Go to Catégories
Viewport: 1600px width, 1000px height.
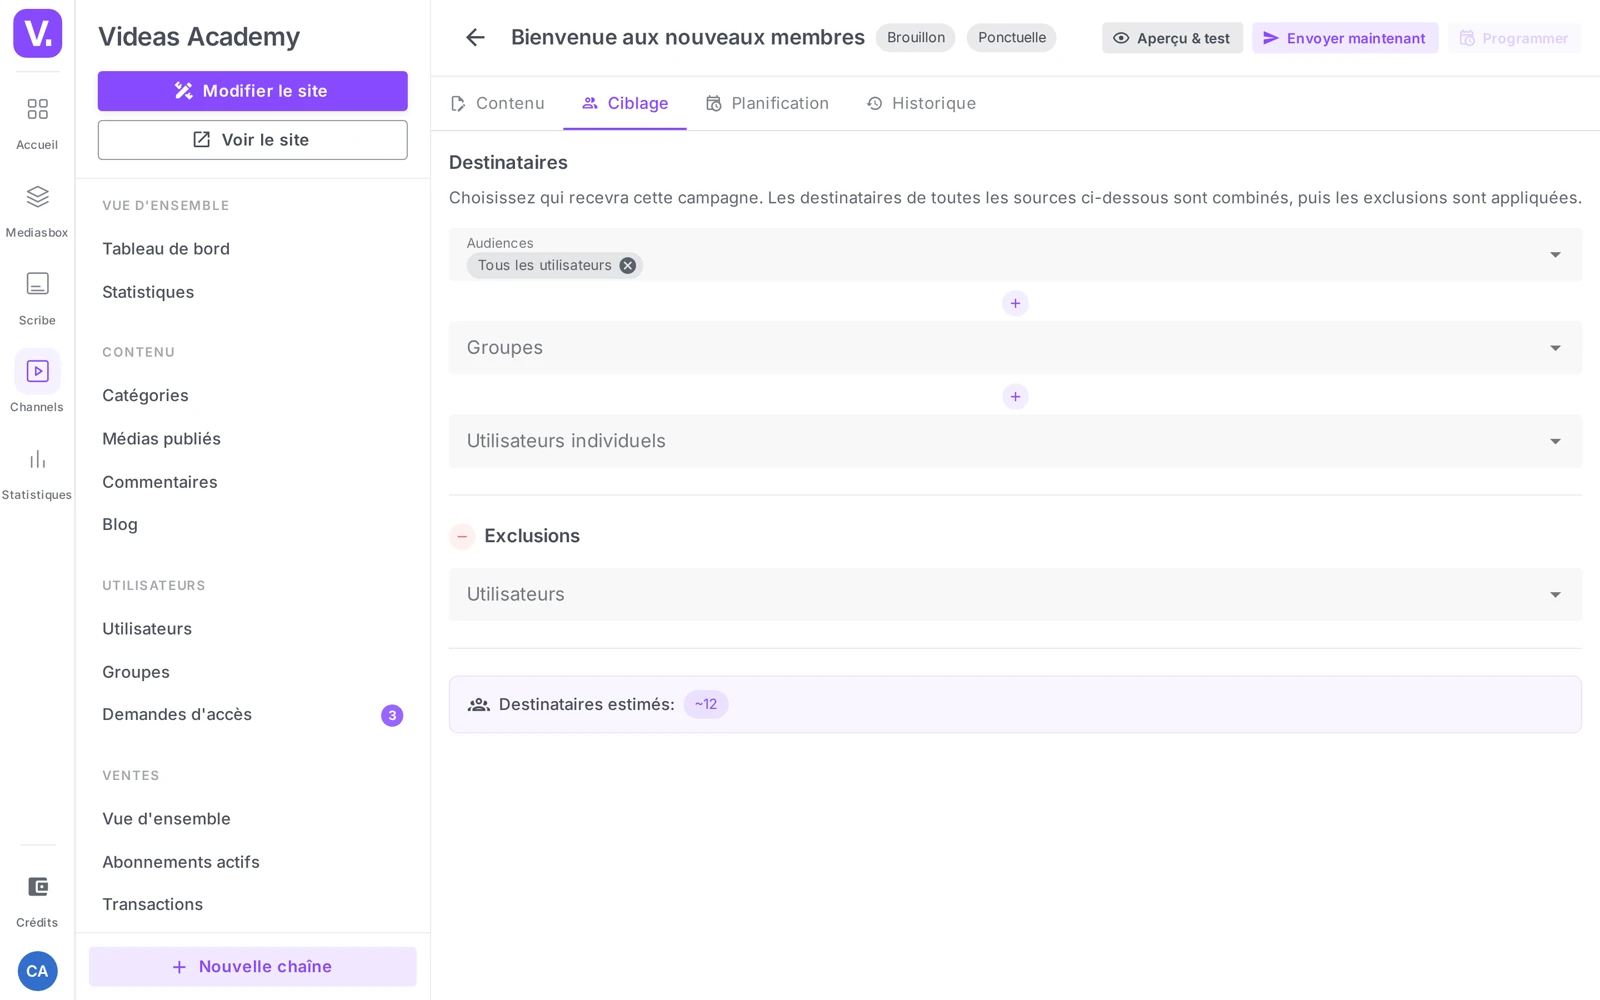pyautogui.click(x=145, y=396)
